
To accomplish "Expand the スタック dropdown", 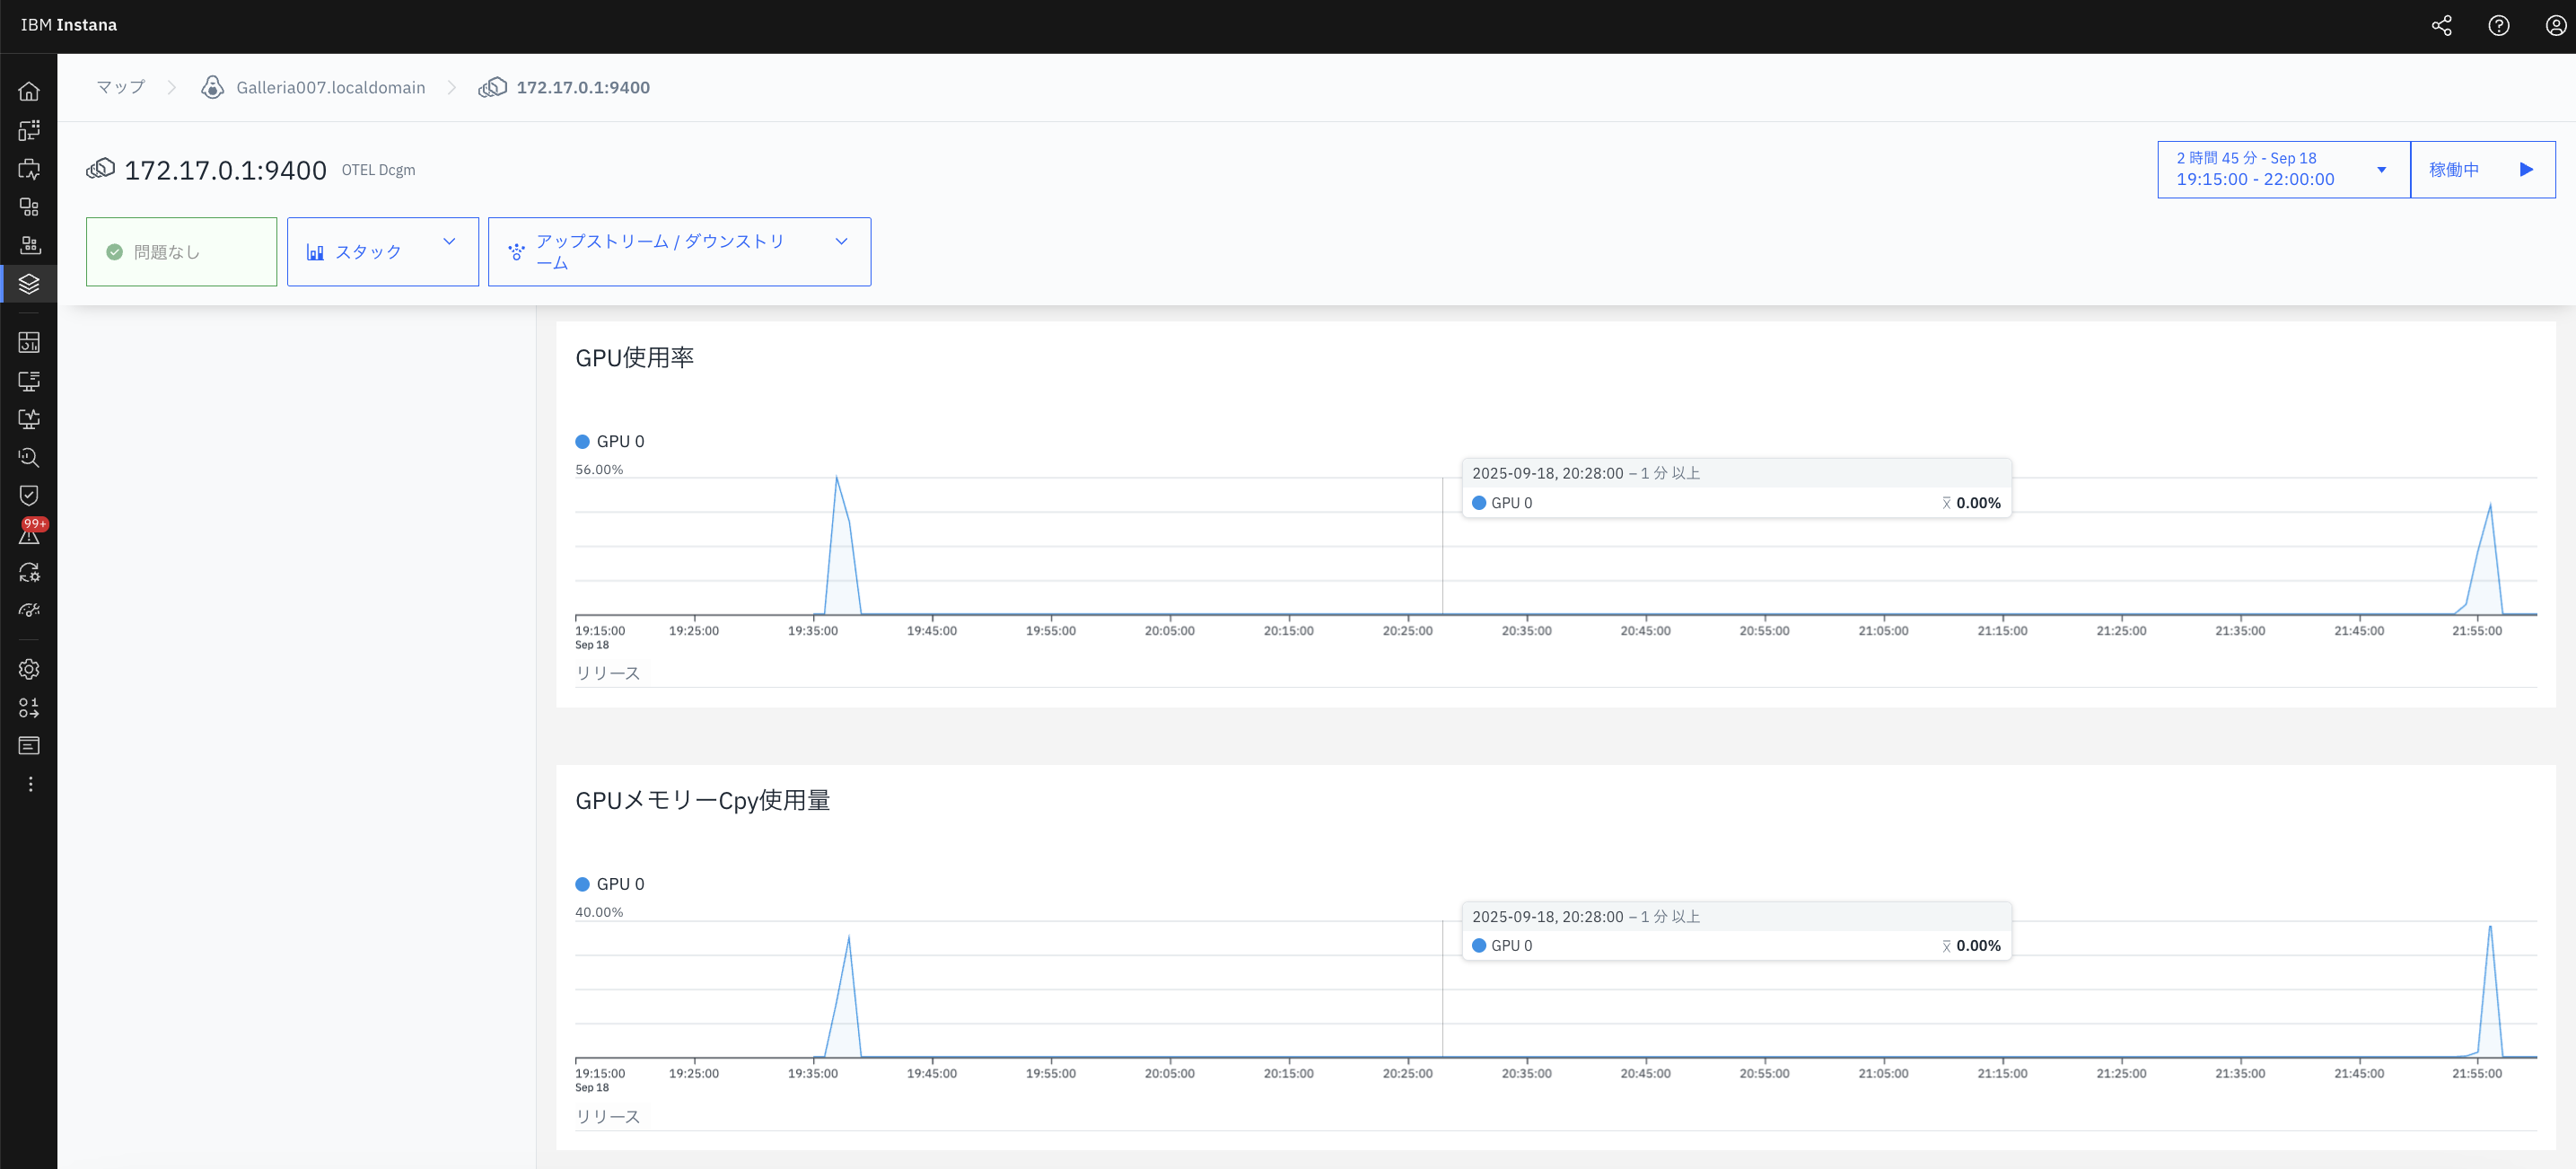I will tap(383, 251).
